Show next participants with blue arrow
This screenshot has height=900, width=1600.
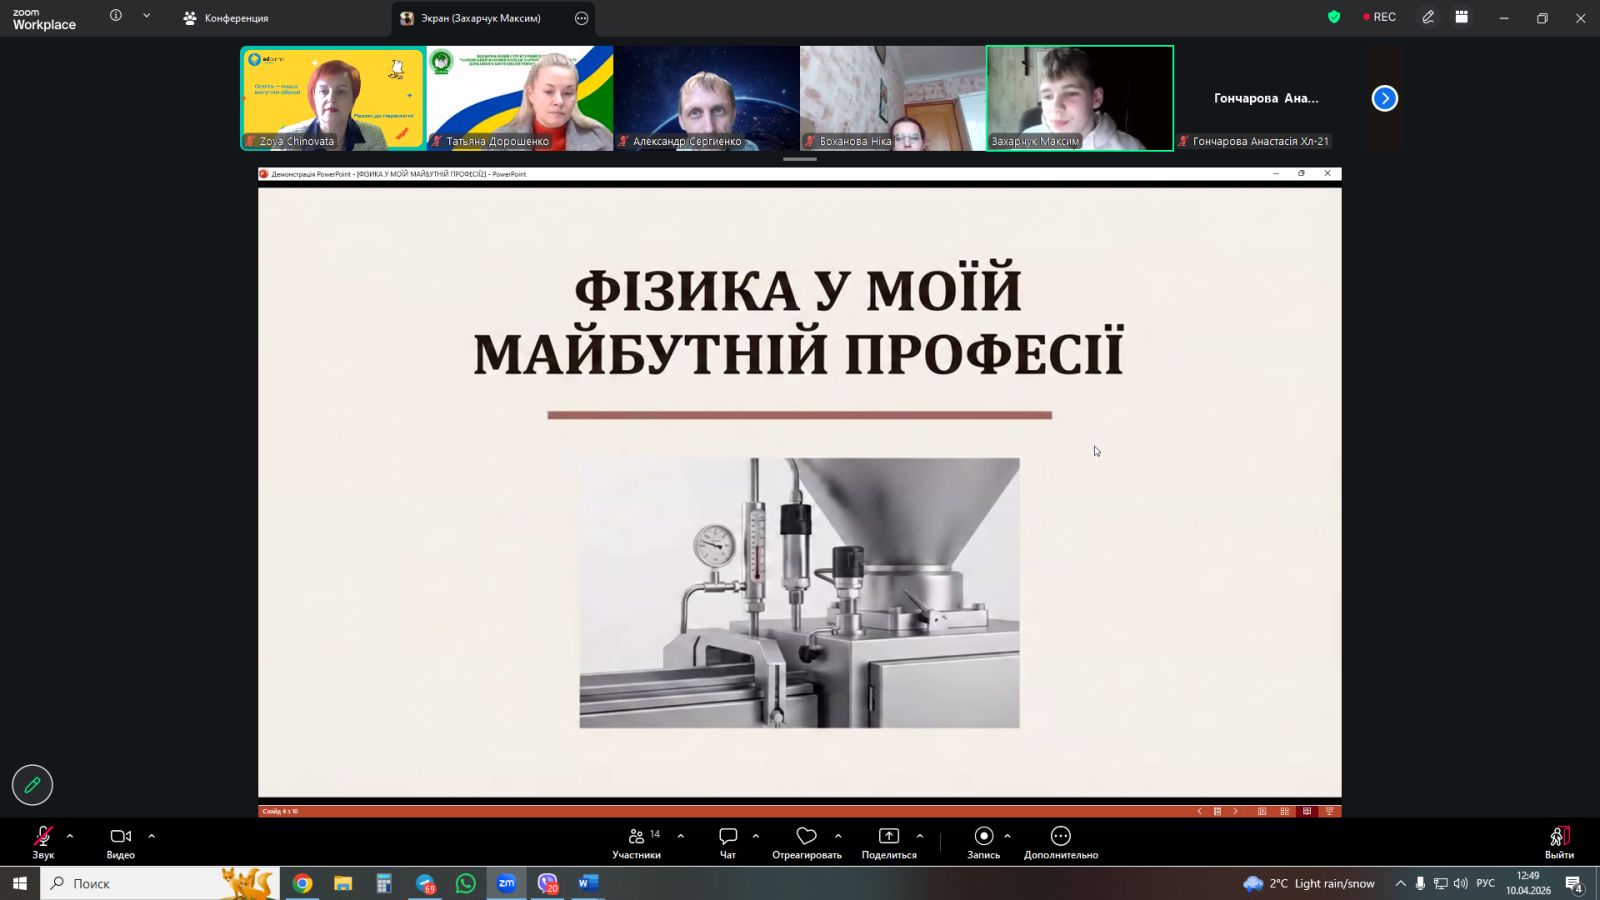tap(1384, 98)
